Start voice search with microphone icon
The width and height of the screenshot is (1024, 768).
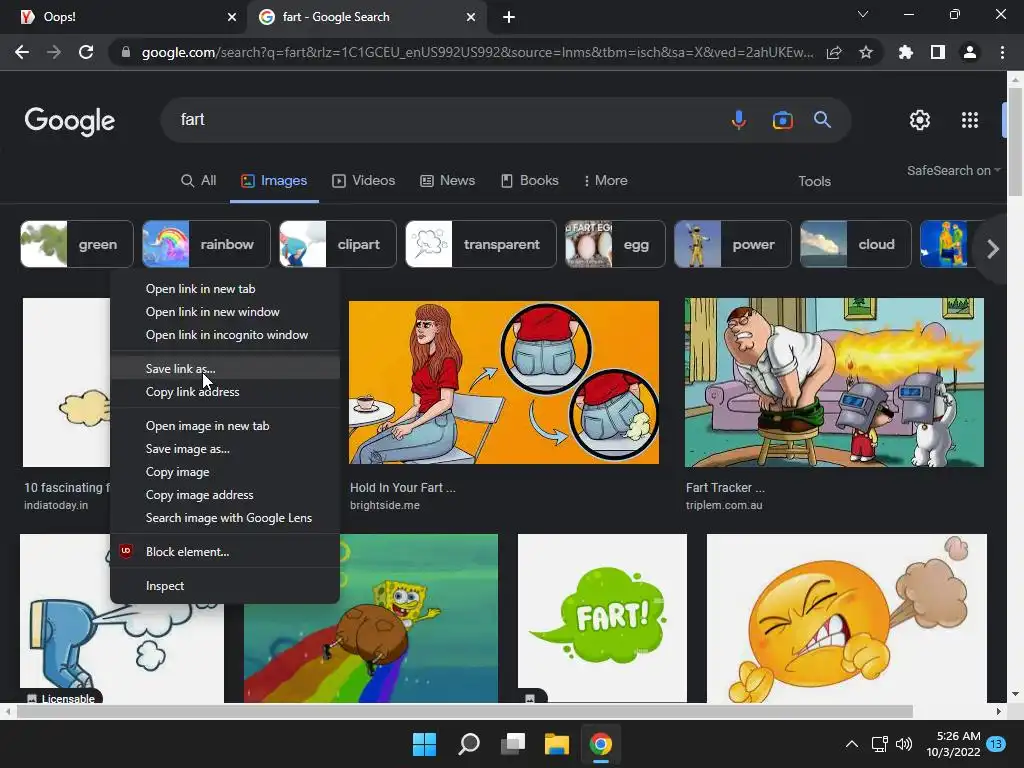tap(739, 120)
